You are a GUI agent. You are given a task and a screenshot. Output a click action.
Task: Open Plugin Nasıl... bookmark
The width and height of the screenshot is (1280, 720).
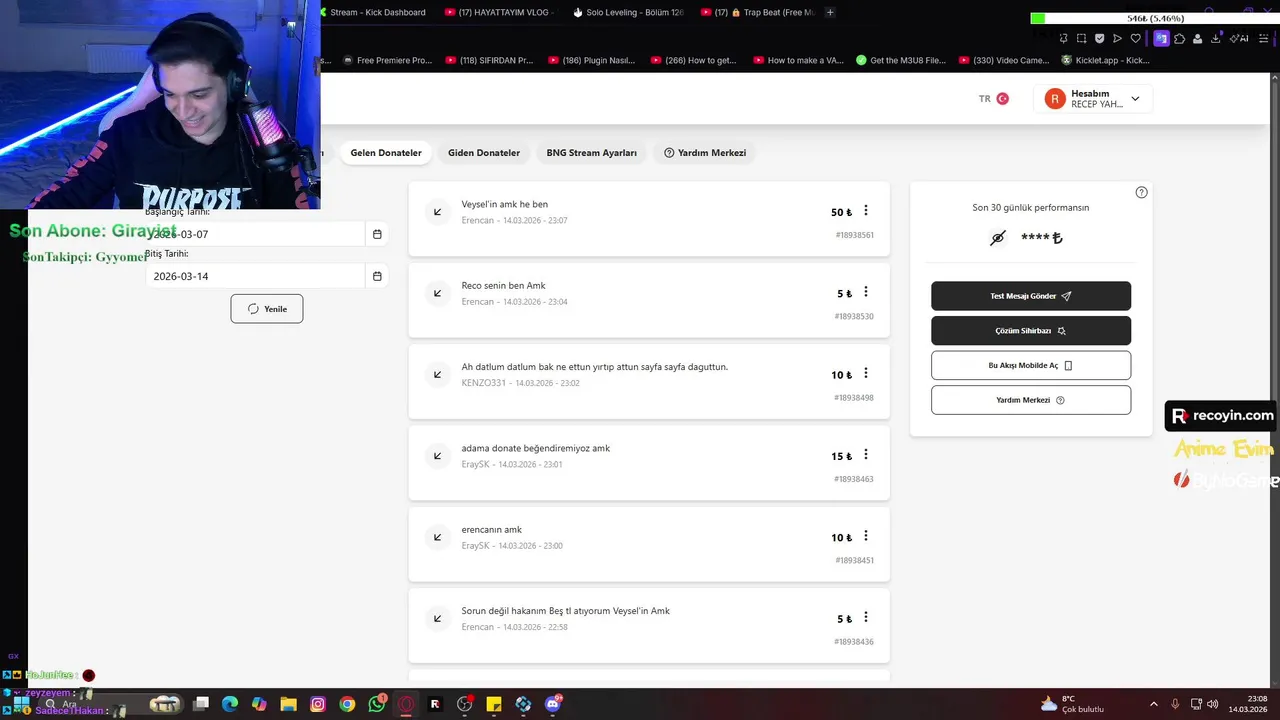click(x=591, y=60)
